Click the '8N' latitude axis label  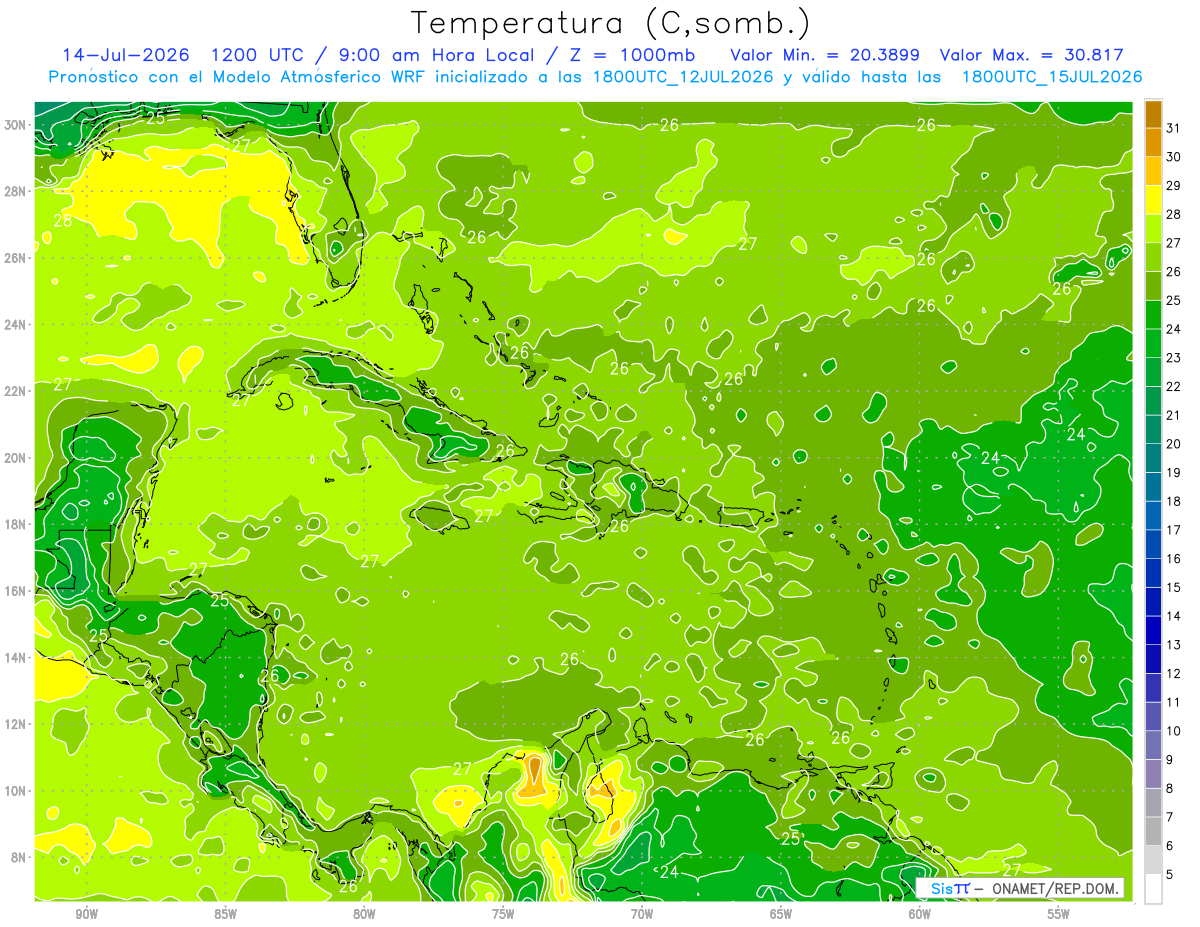pos(20,858)
